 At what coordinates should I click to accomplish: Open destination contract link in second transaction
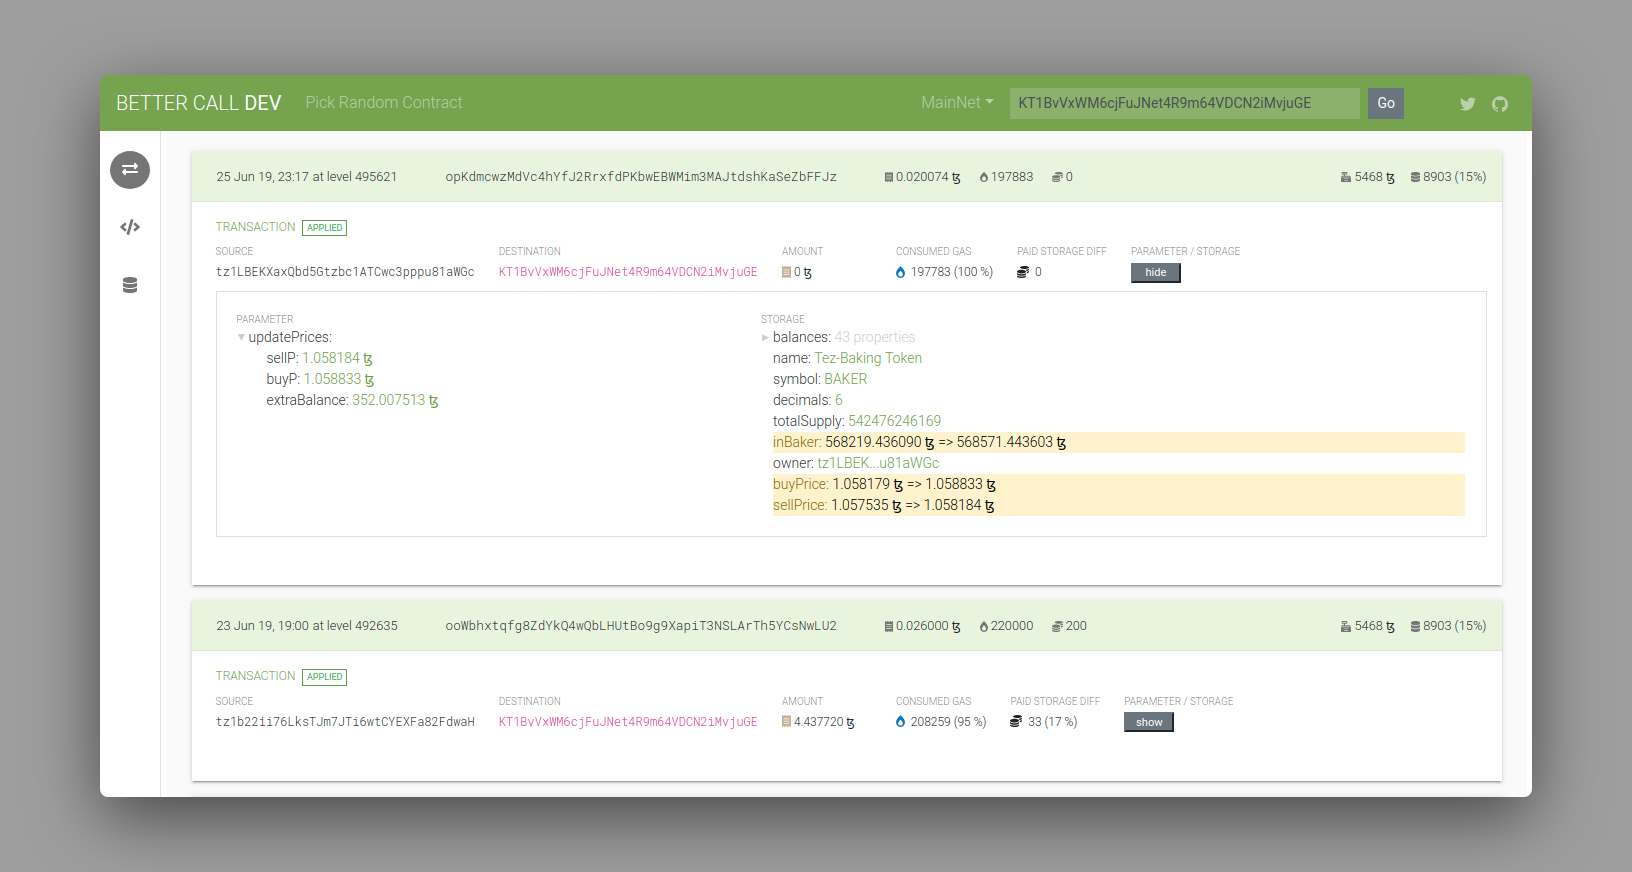pyautogui.click(x=628, y=722)
